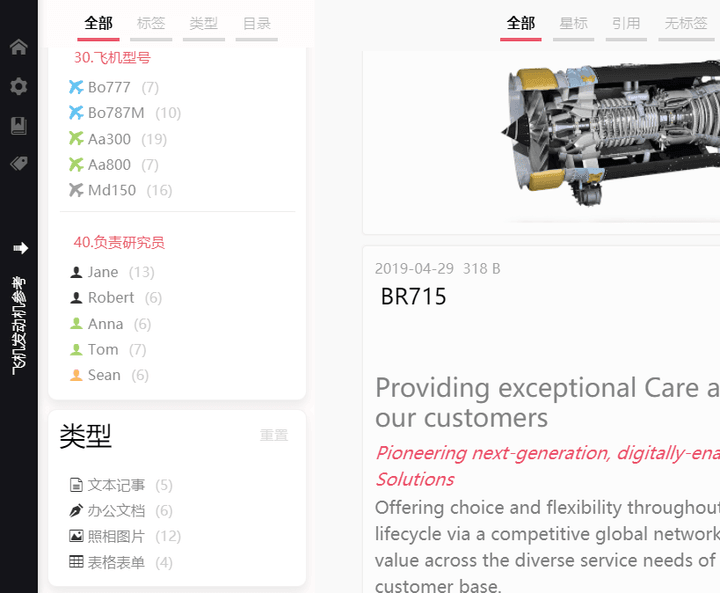Filter by 照相图片 type
Viewport: 720px width, 593px height.
point(125,536)
